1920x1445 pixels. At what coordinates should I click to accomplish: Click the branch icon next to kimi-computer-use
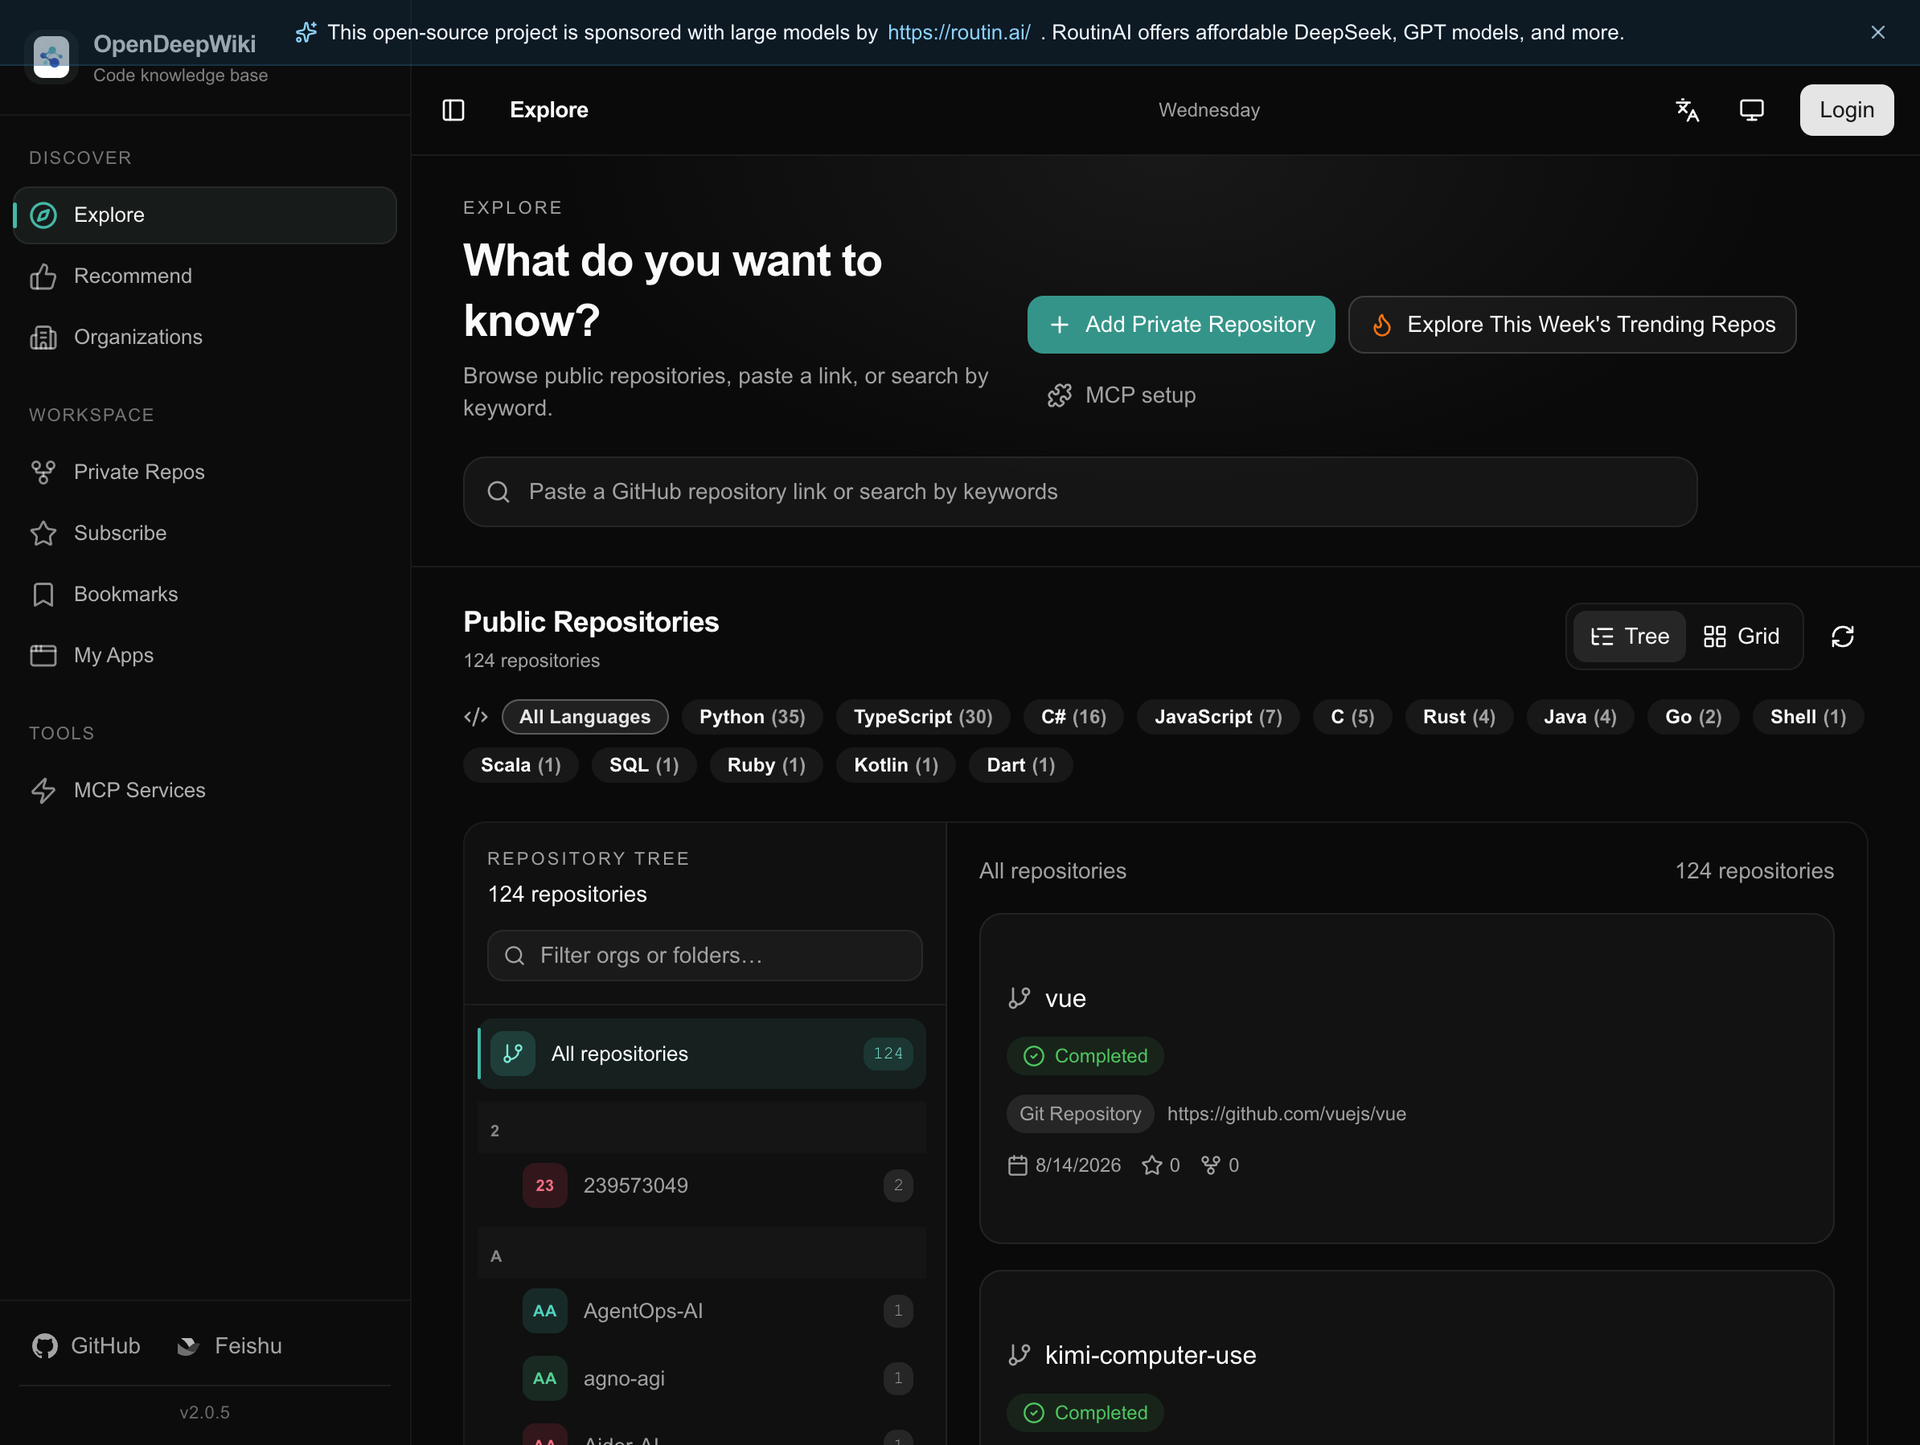pos(1019,1355)
